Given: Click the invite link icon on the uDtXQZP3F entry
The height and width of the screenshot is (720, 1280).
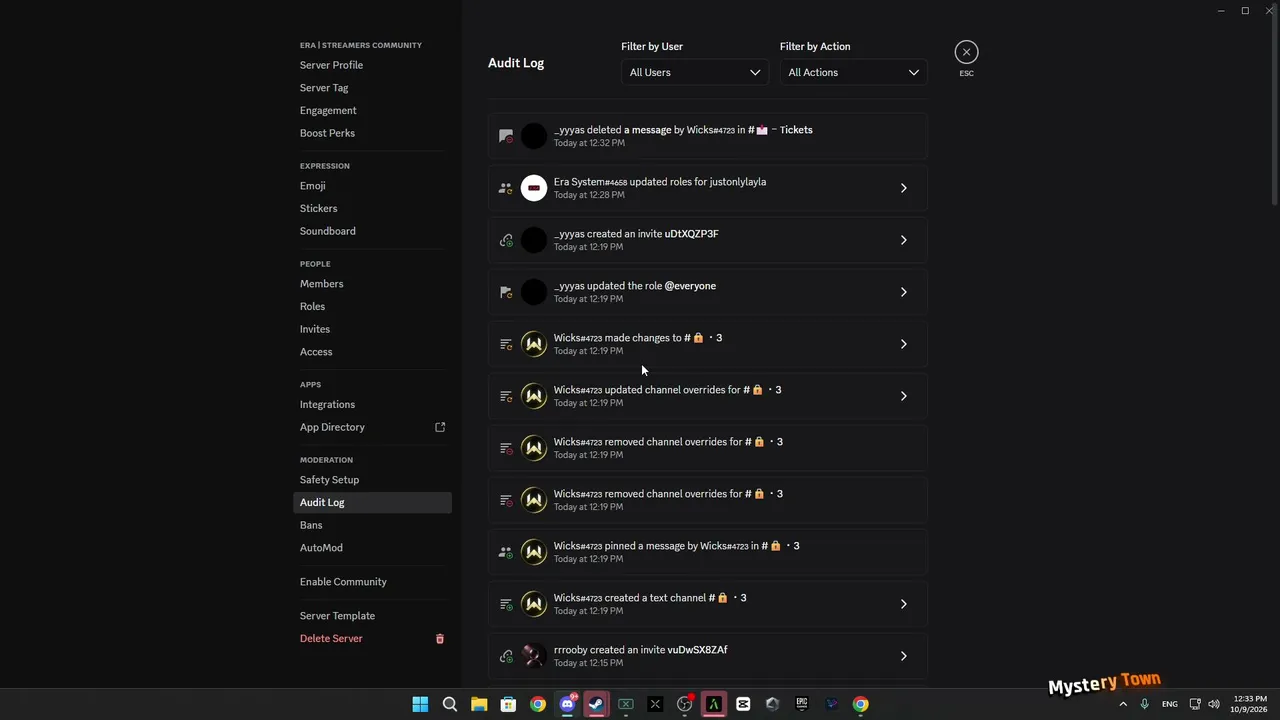Looking at the screenshot, I should pyautogui.click(x=506, y=240).
